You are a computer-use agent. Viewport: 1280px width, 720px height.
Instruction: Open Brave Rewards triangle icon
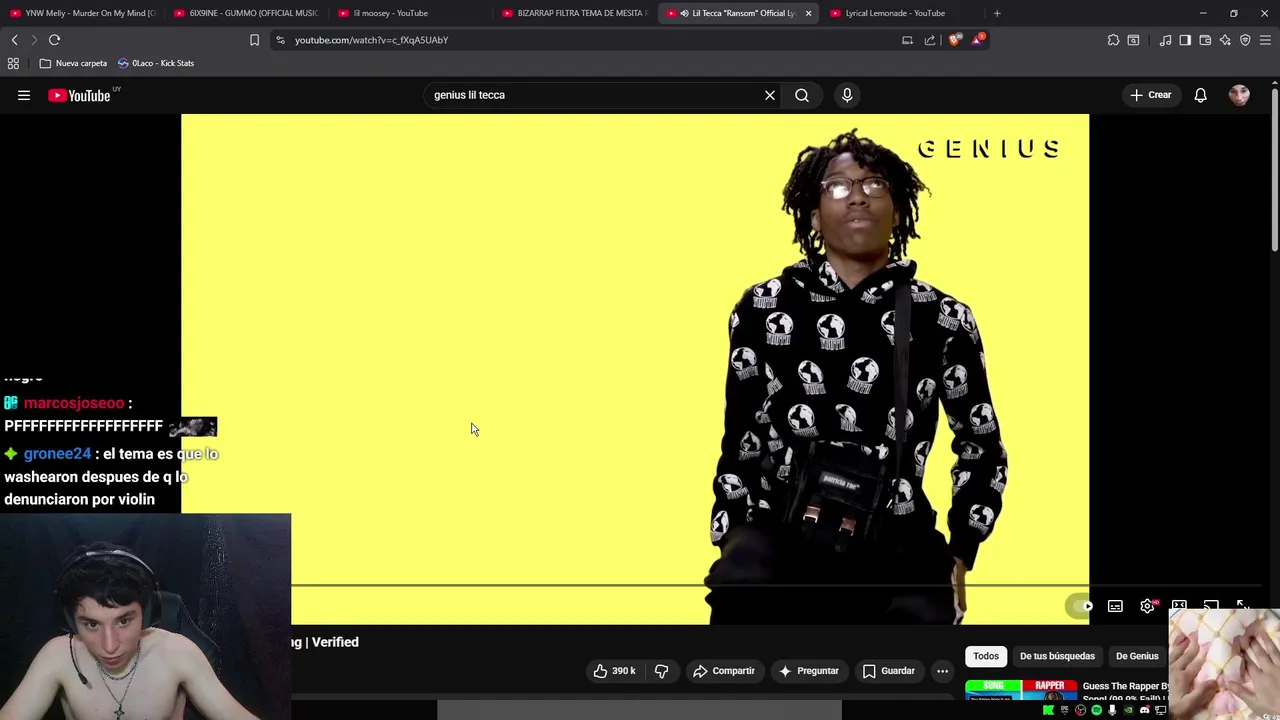978,40
